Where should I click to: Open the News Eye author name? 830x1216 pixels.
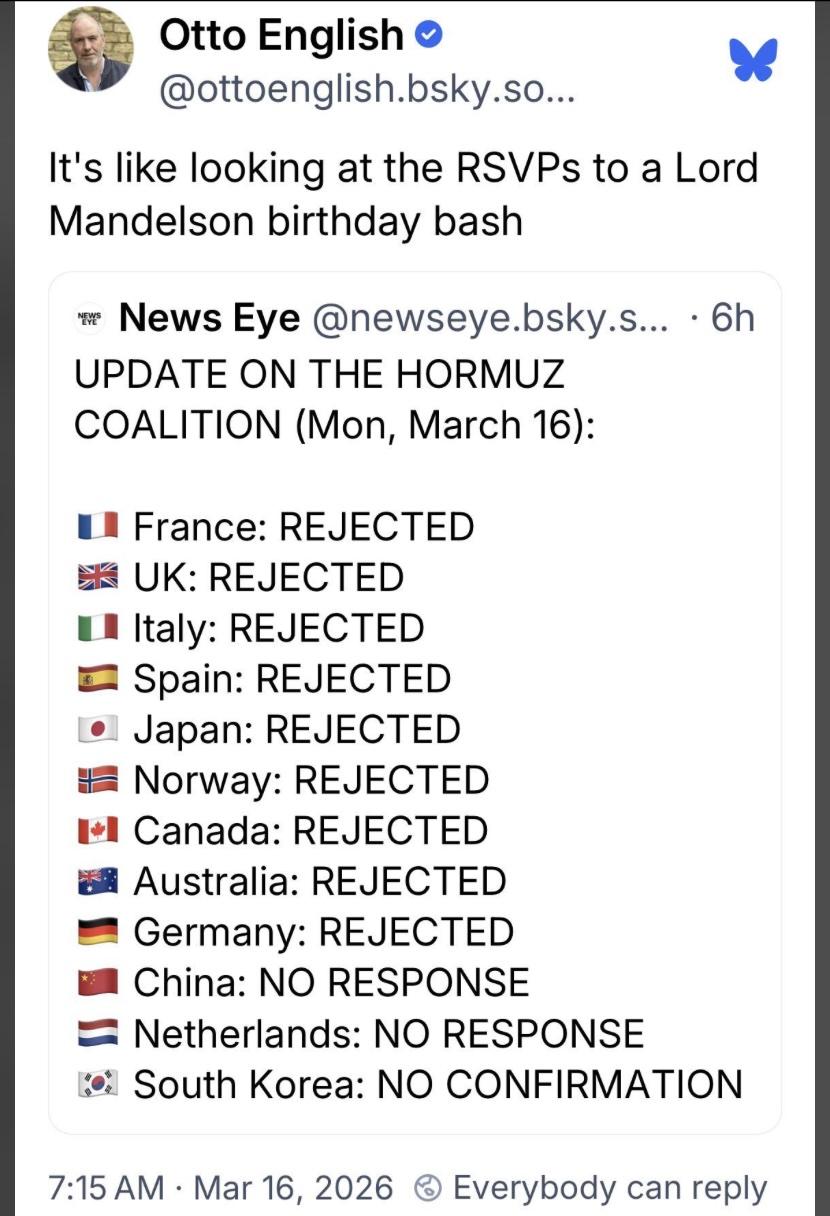click(209, 319)
